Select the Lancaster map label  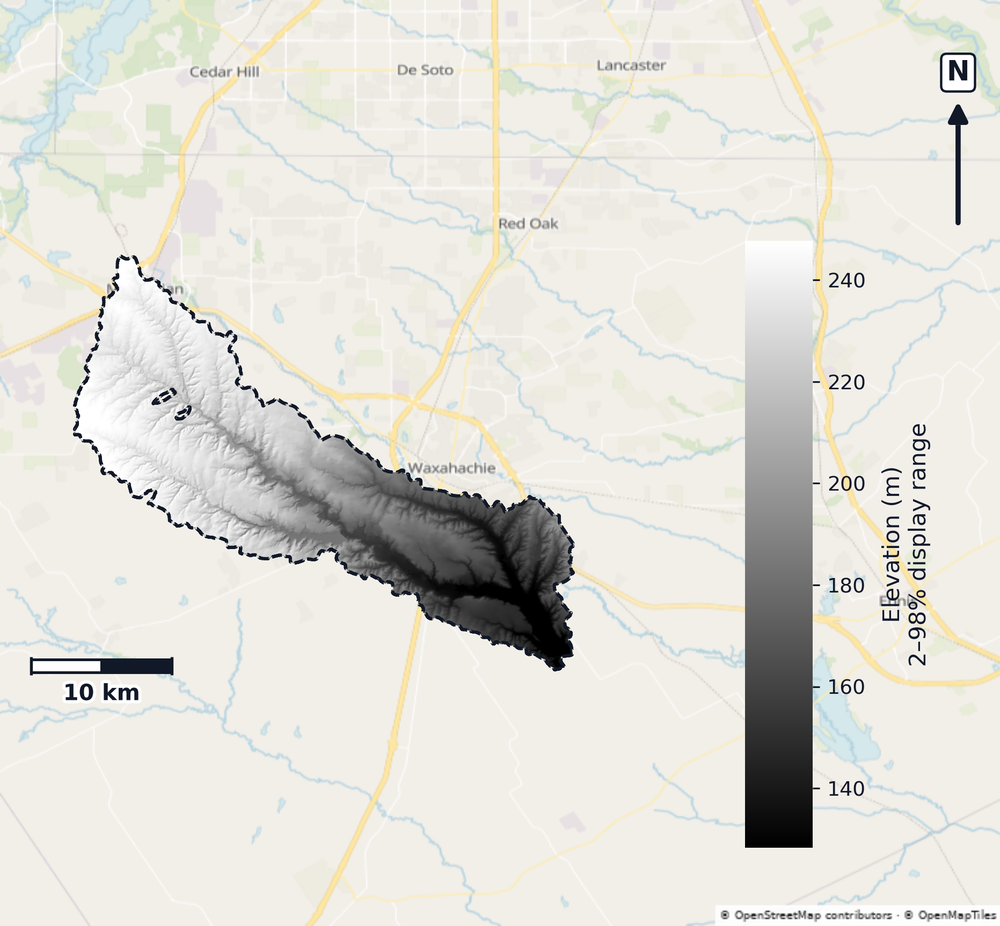(631, 66)
